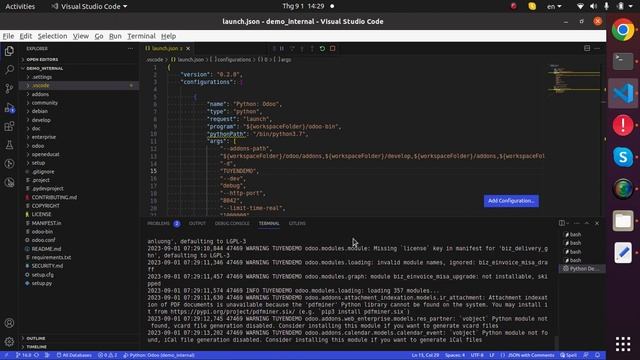Click the LF end-of-line status item
The width and height of the screenshot is (640, 360).
click(492, 355)
